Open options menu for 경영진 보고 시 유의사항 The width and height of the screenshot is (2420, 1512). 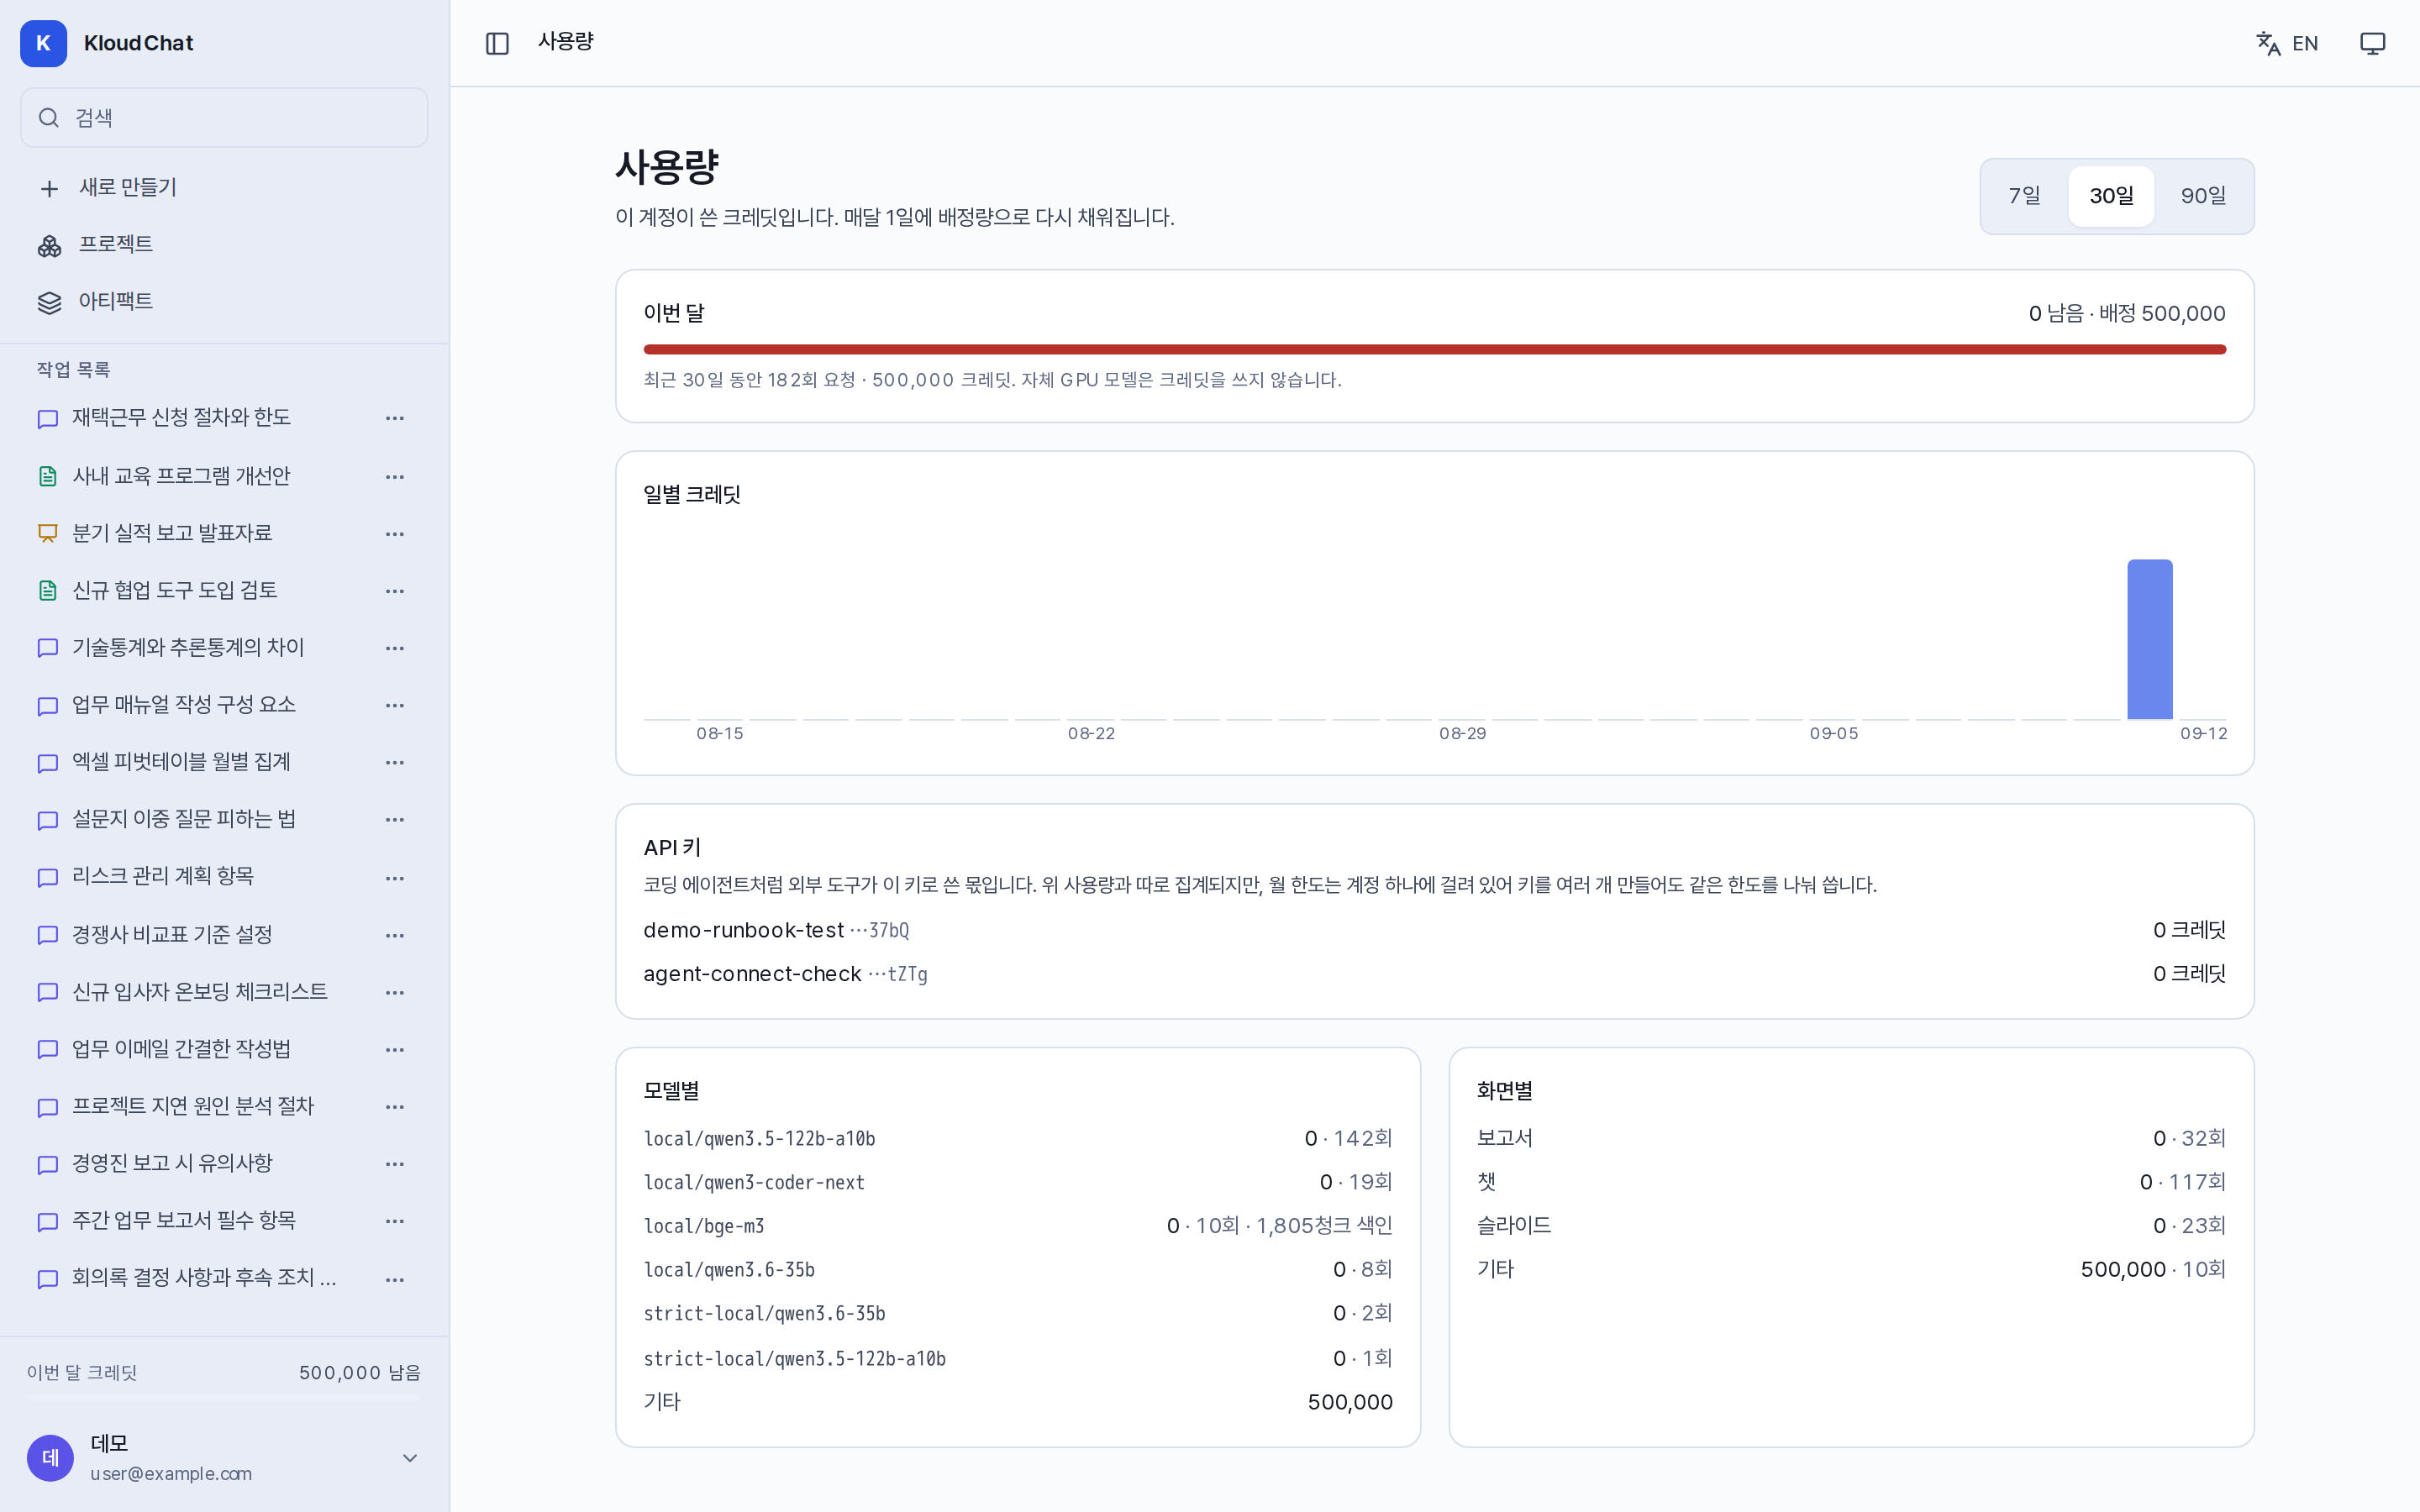(395, 1163)
